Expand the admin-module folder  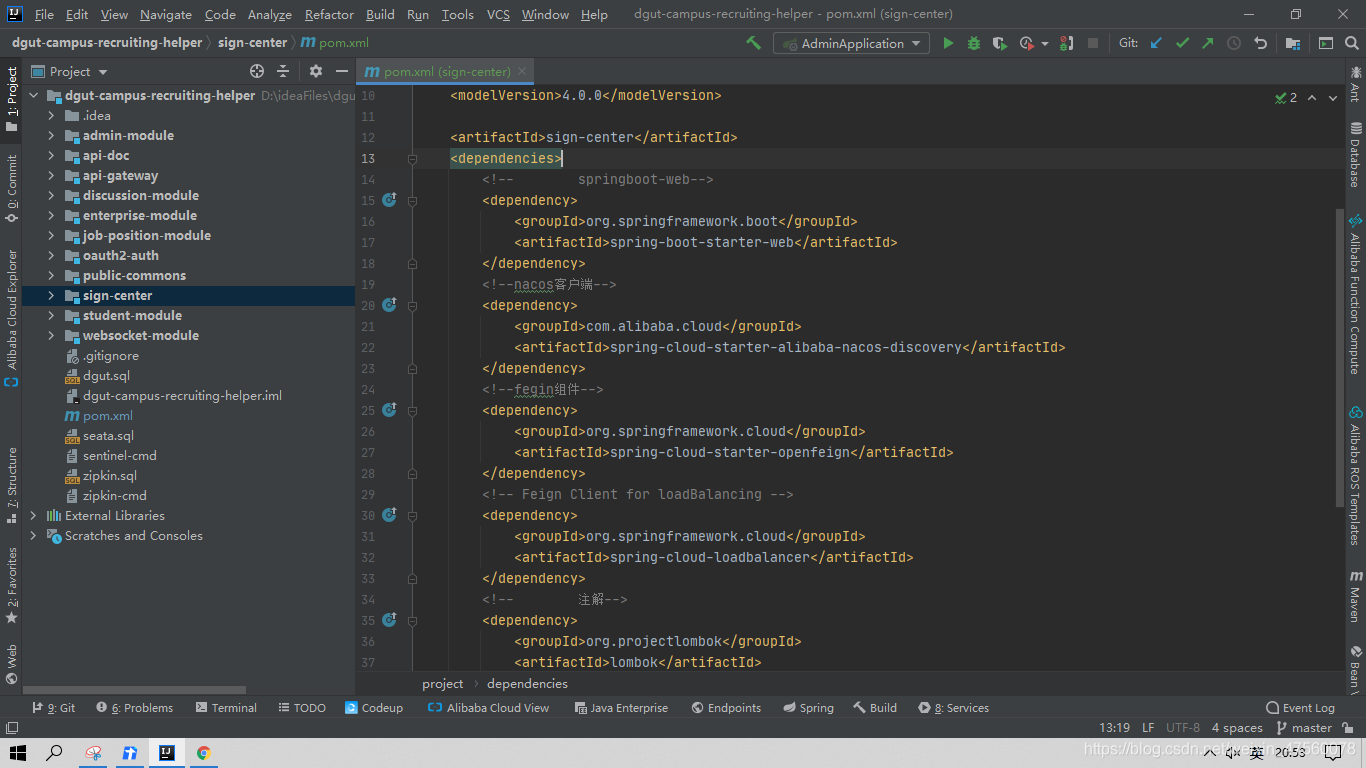tap(51, 135)
